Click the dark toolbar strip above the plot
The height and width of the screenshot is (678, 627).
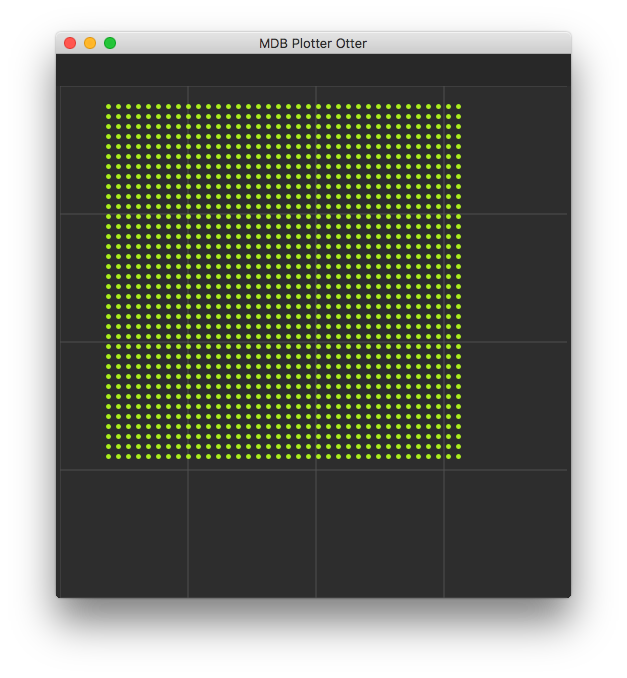click(x=313, y=69)
